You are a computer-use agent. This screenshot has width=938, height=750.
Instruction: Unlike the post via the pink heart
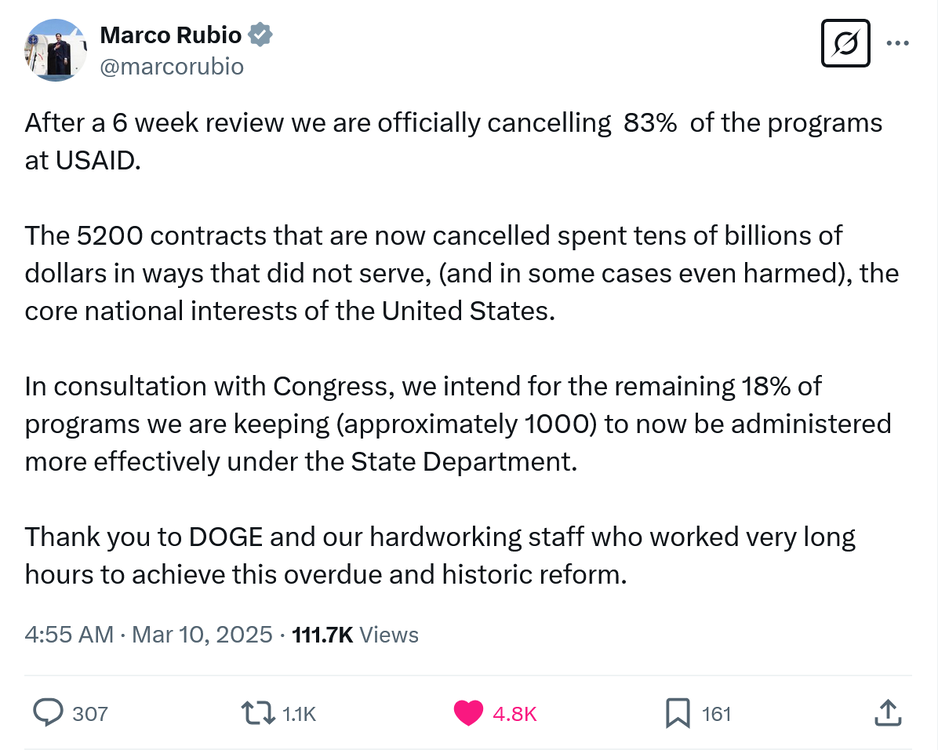coord(468,713)
